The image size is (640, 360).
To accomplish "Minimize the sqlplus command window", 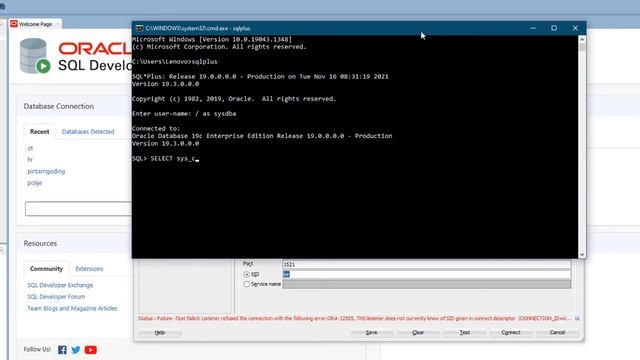I will 533,28.
